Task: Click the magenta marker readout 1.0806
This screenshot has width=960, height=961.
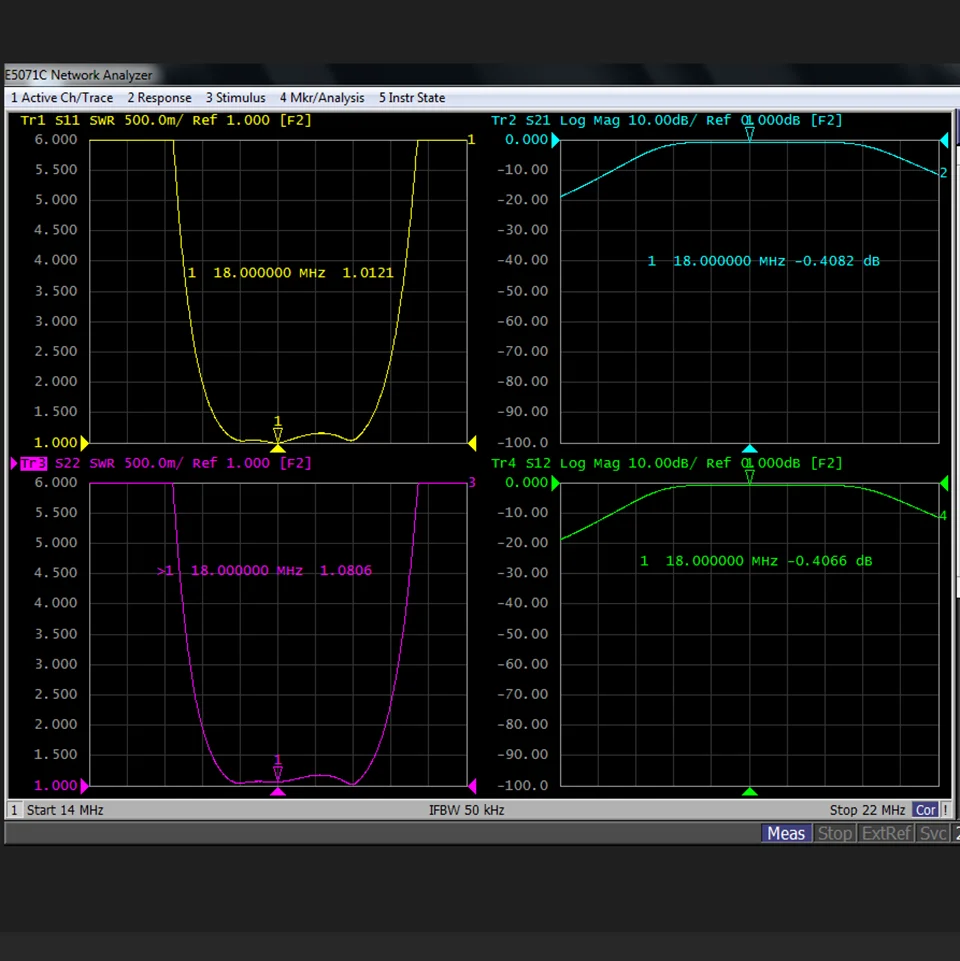Action: (x=346, y=571)
